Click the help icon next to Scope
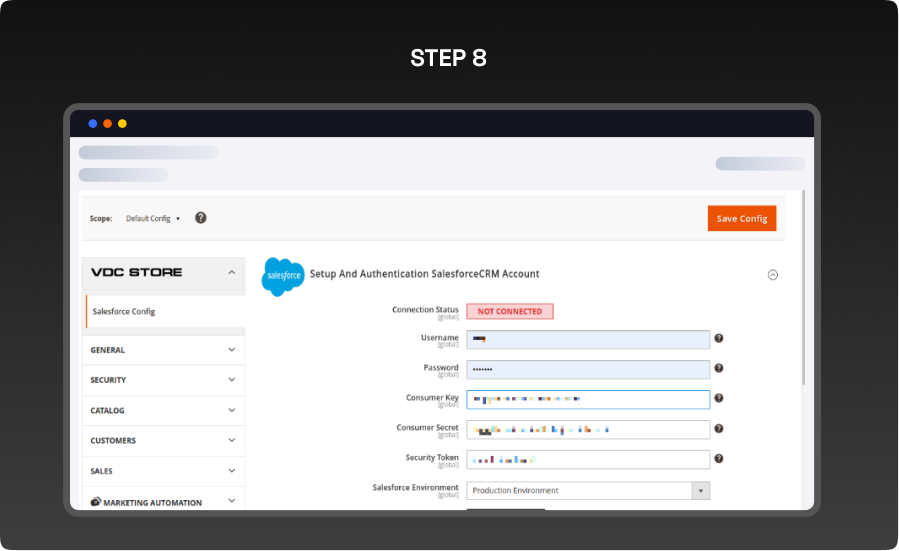The height and width of the screenshot is (551, 899). (200, 218)
